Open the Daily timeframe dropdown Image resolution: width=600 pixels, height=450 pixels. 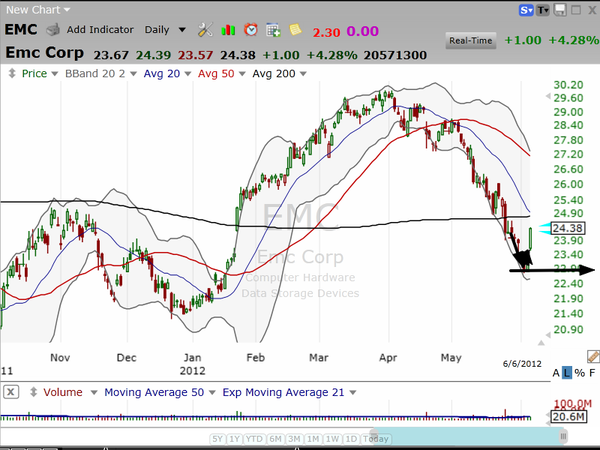182,30
